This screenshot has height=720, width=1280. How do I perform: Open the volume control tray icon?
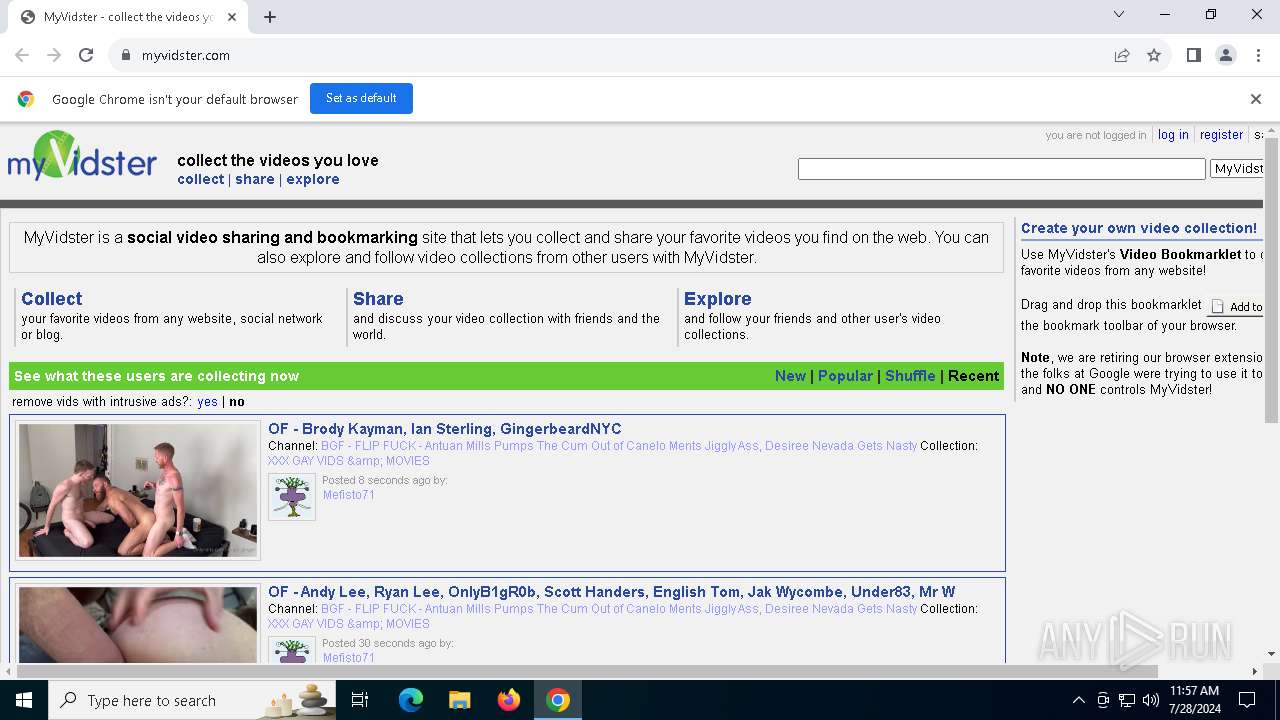(1150, 700)
